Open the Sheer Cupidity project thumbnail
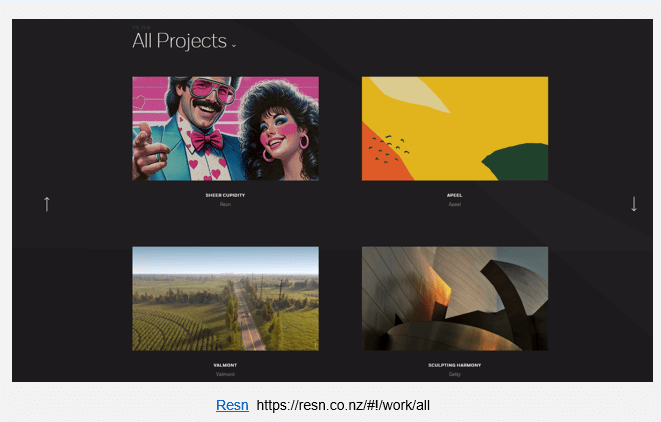661x422 pixels. tap(225, 128)
